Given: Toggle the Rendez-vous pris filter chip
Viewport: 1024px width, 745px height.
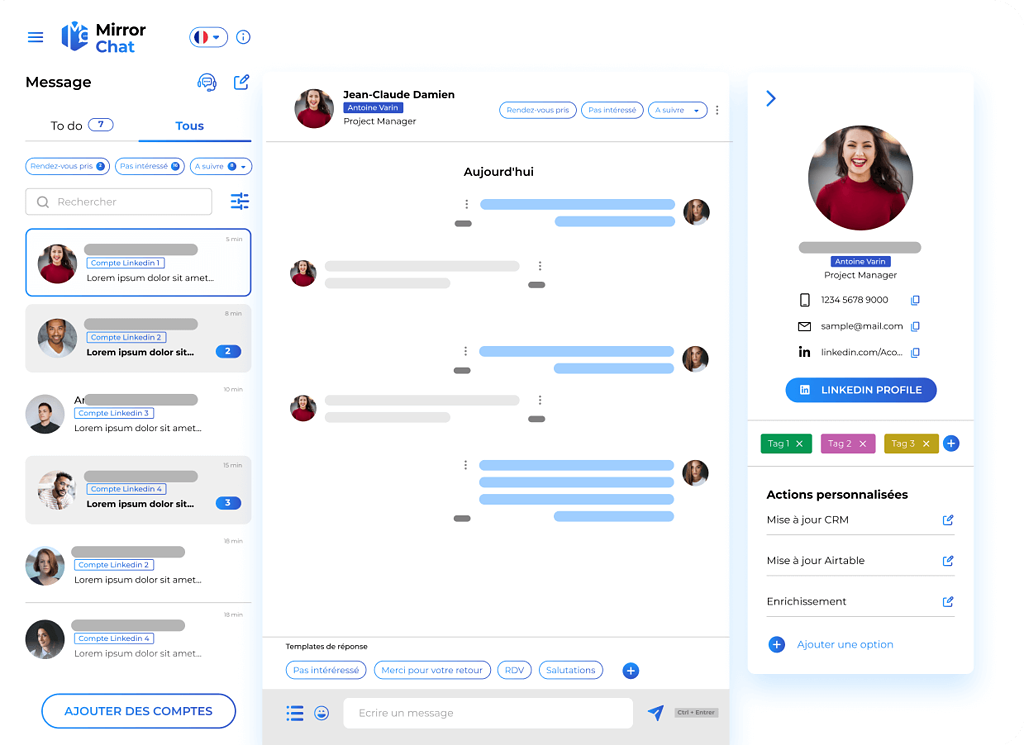Looking at the screenshot, I should point(66,166).
